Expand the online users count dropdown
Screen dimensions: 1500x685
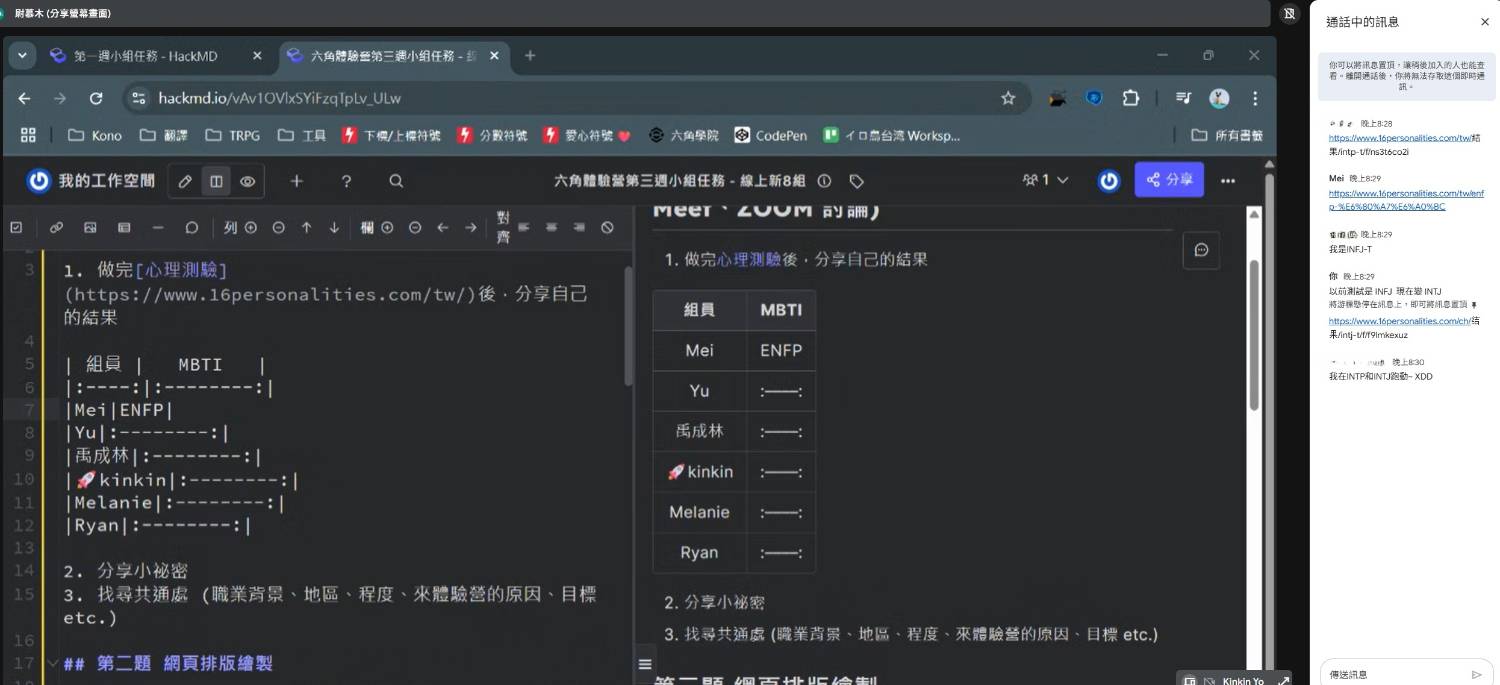tap(1046, 180)
